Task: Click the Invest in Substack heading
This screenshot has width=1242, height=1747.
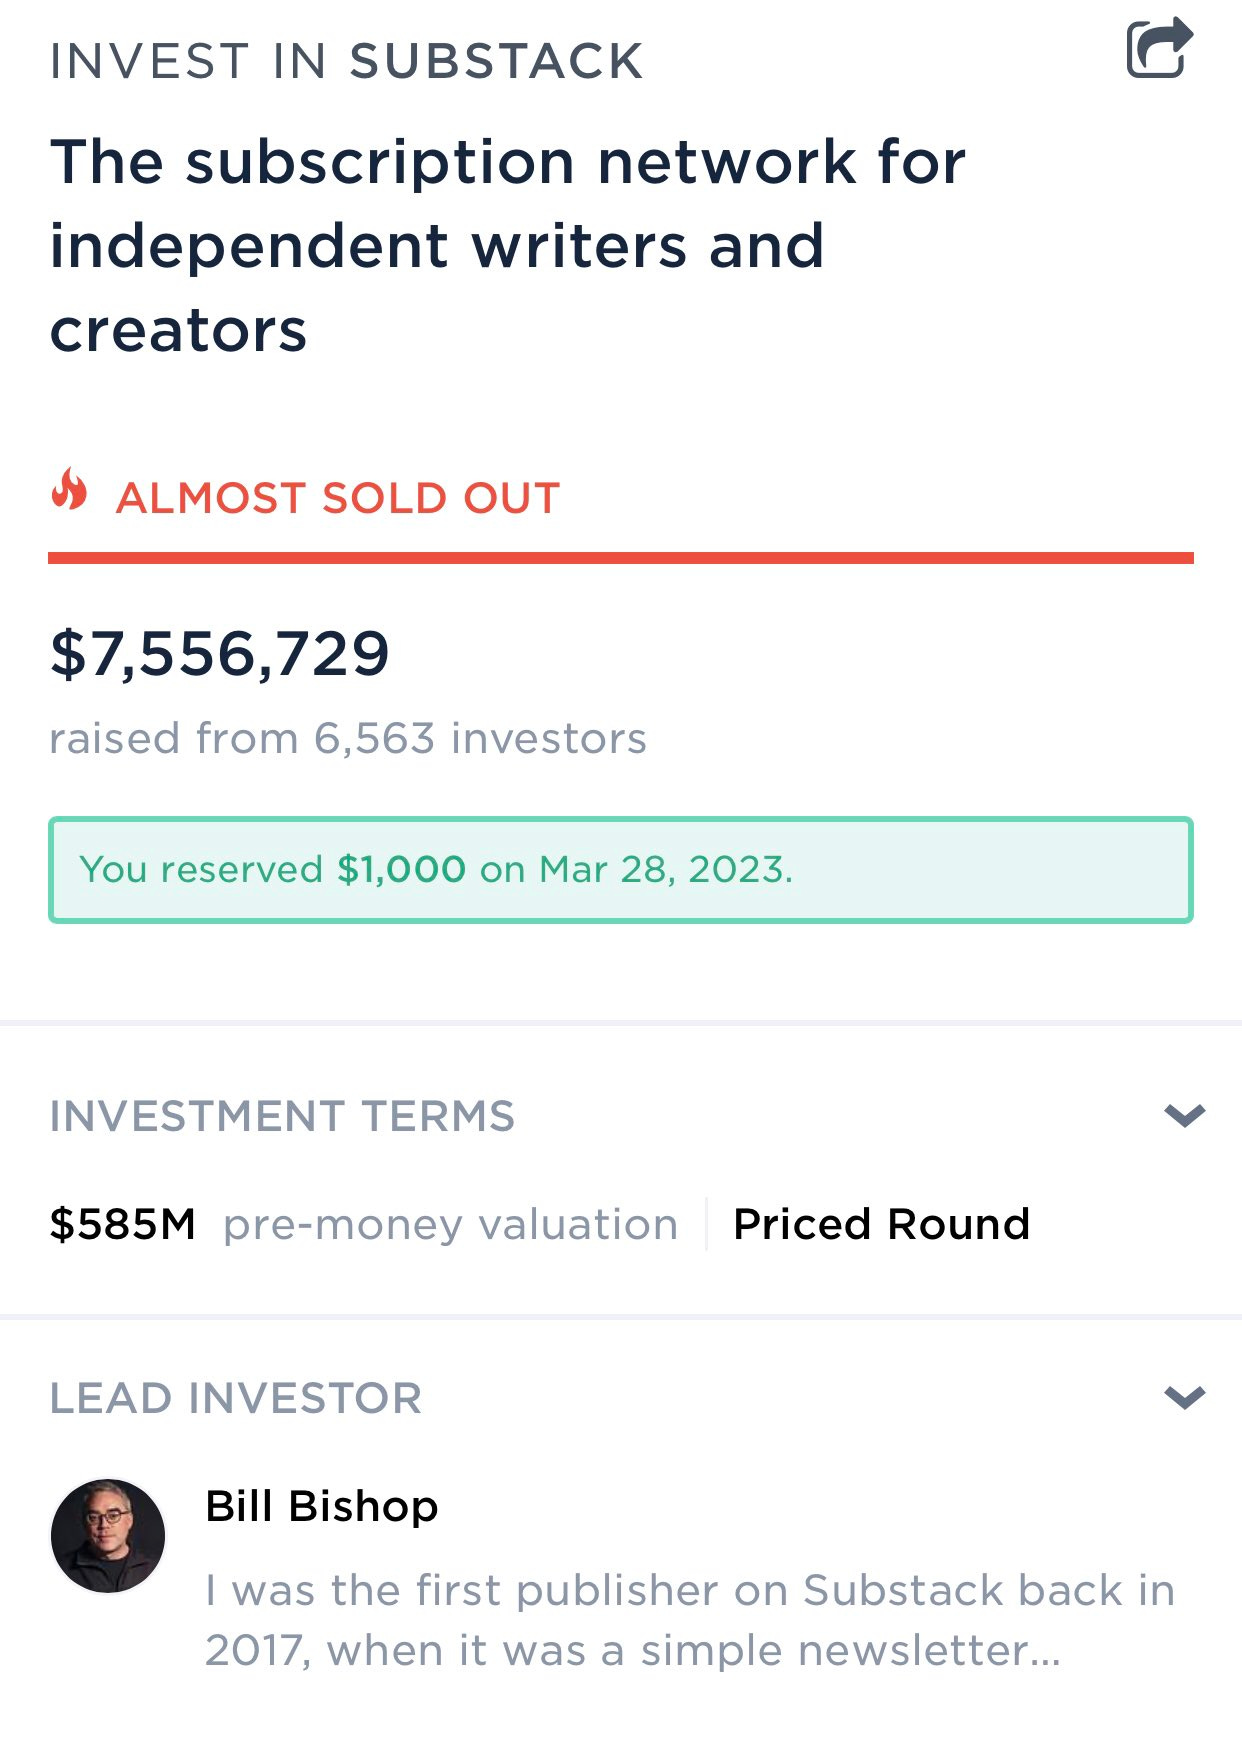Action: tap(346, 61)
